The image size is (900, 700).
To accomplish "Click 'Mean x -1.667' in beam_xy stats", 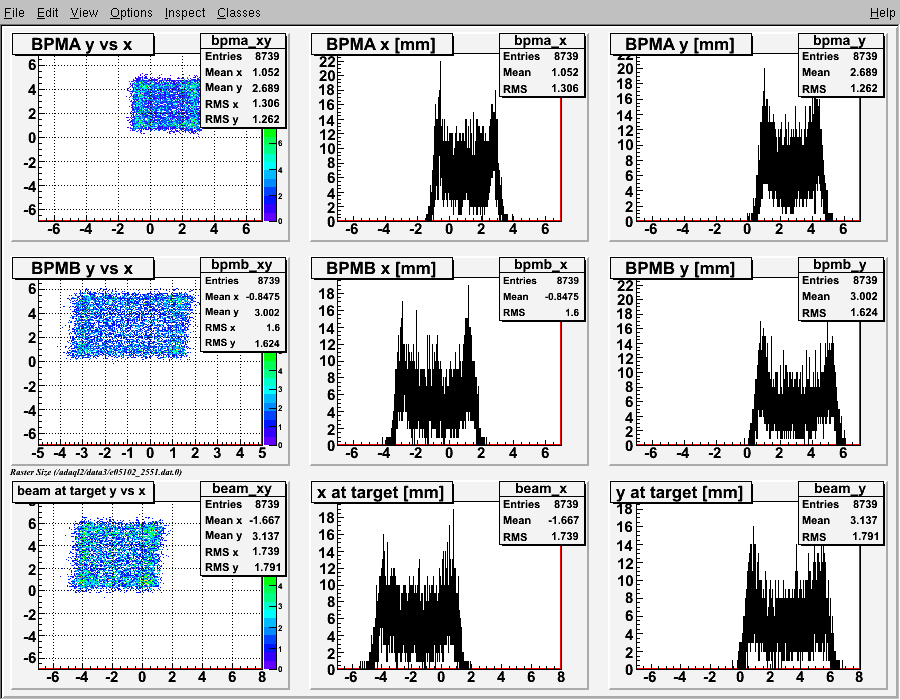I will tap(242, 520).
